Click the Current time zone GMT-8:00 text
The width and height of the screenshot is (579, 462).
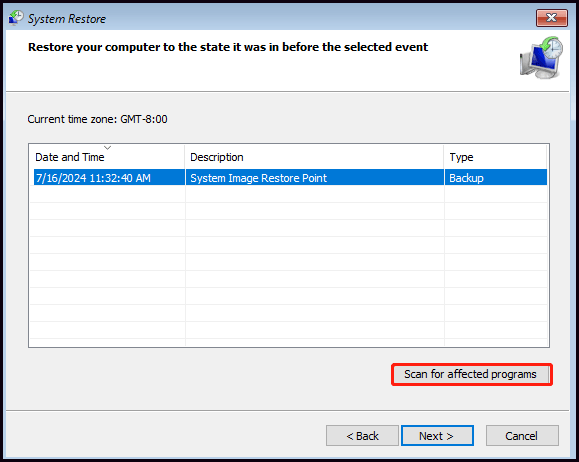point(97,119)
